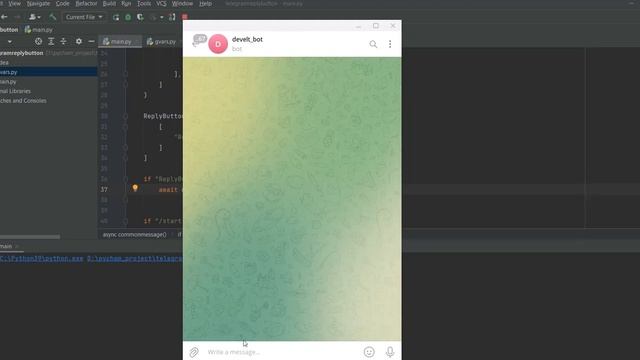Open Telegram three-dot more menu
This screenshot has width=640, height=360.
[x=390, y=44]
